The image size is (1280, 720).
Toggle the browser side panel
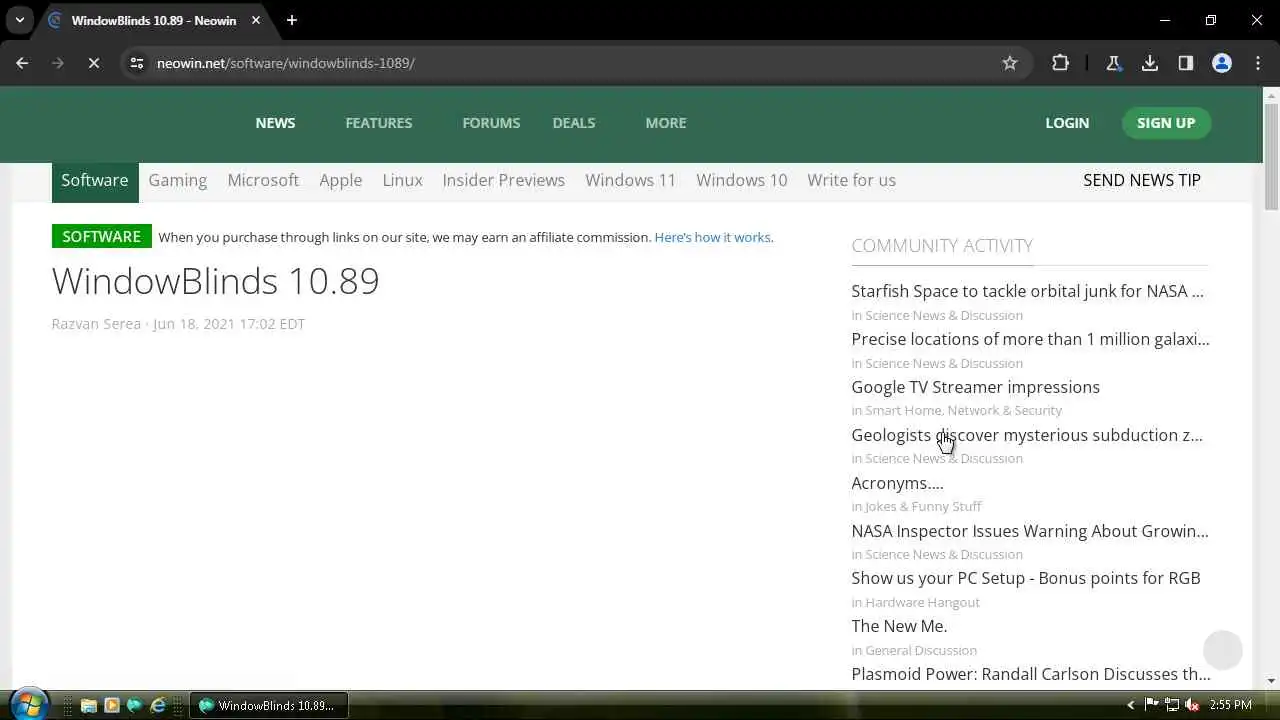click(x=1186, y=63)
